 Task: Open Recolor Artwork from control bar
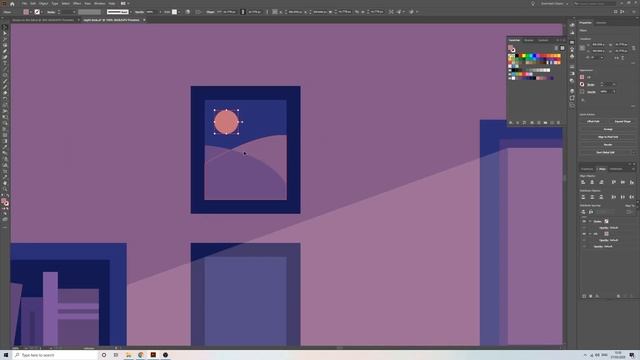187,12
